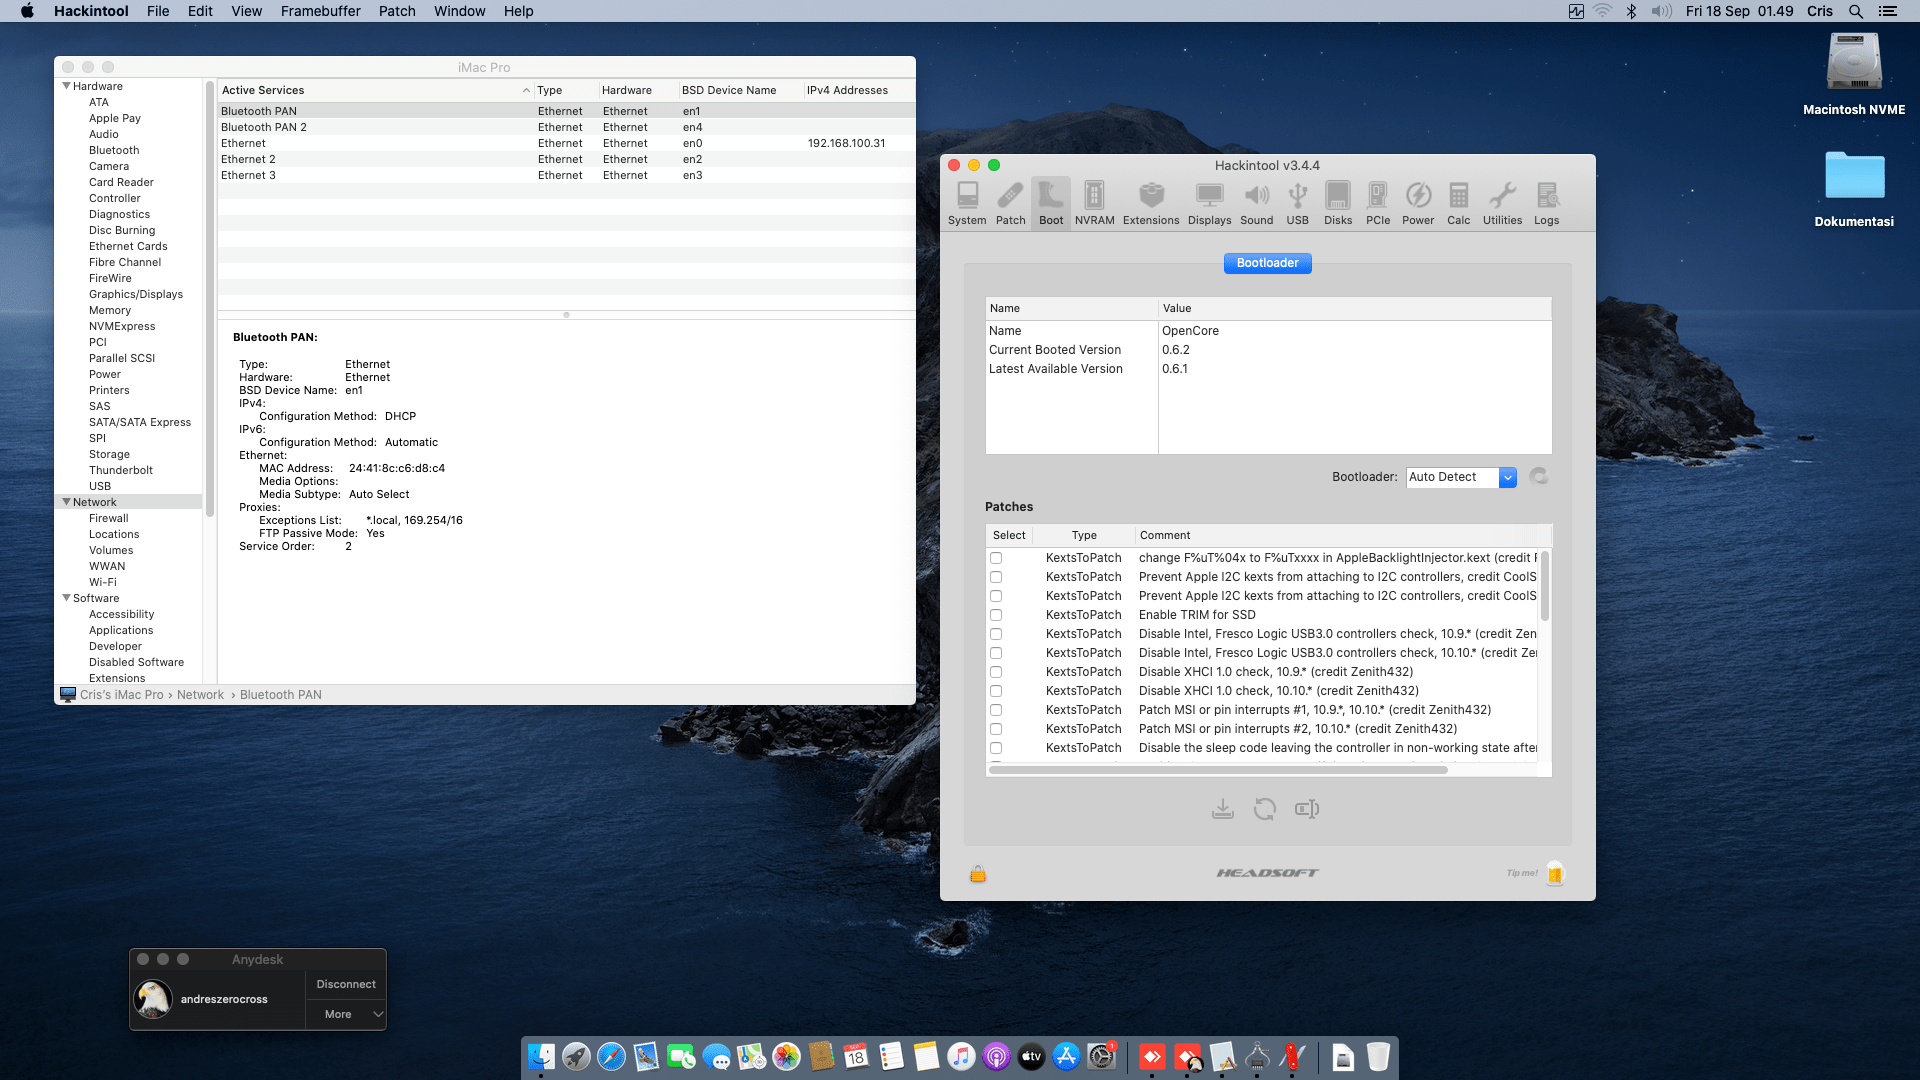Check Patch MSI or pin interrupts #2
This screenshot has height=1080, width=1920.
(996, 729)
